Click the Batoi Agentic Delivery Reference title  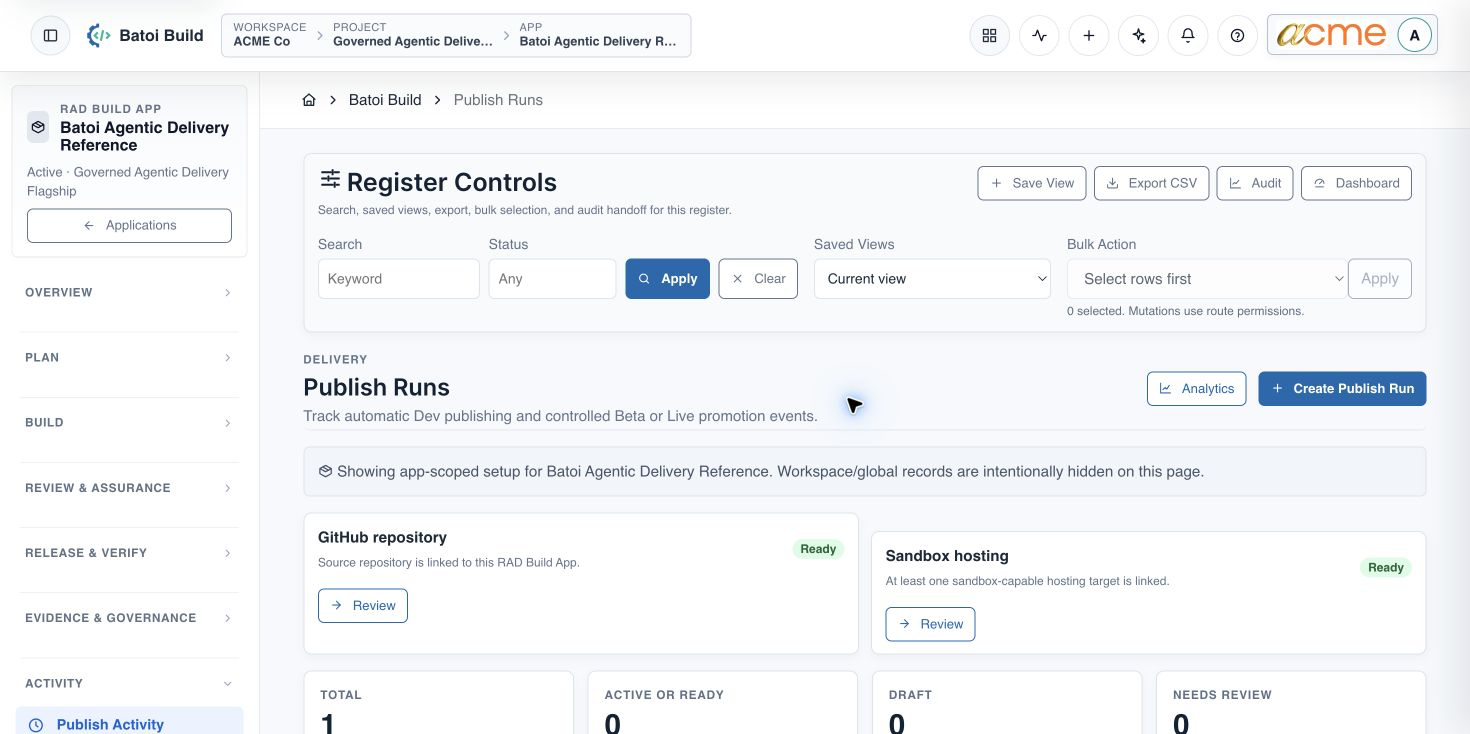pyautogui.click(x=144, y=137)
